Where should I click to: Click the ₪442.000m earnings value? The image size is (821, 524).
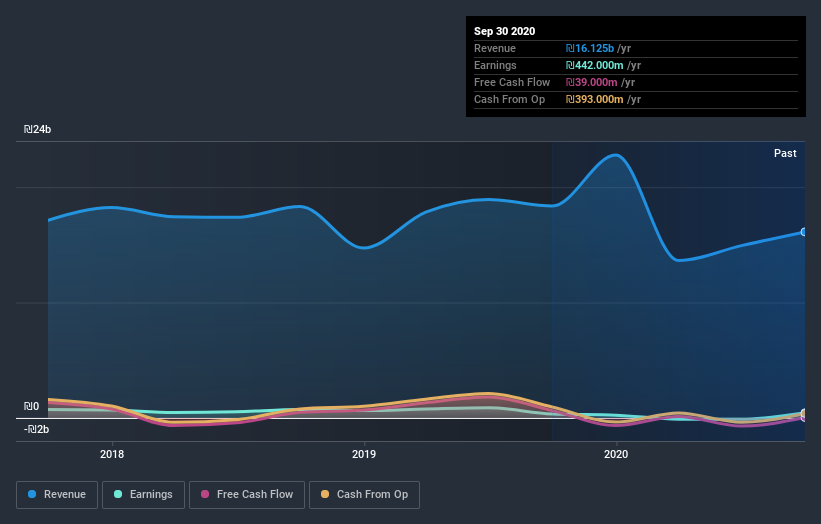pyautogui.click(x=594, y=65)
